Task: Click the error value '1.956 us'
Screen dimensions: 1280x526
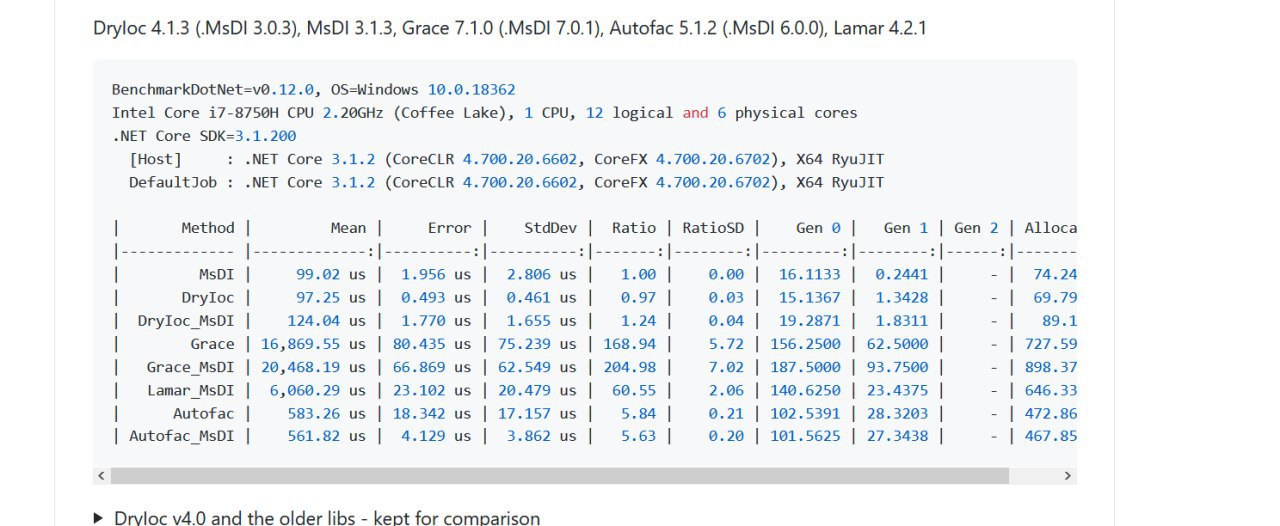Action: (436, 274)
